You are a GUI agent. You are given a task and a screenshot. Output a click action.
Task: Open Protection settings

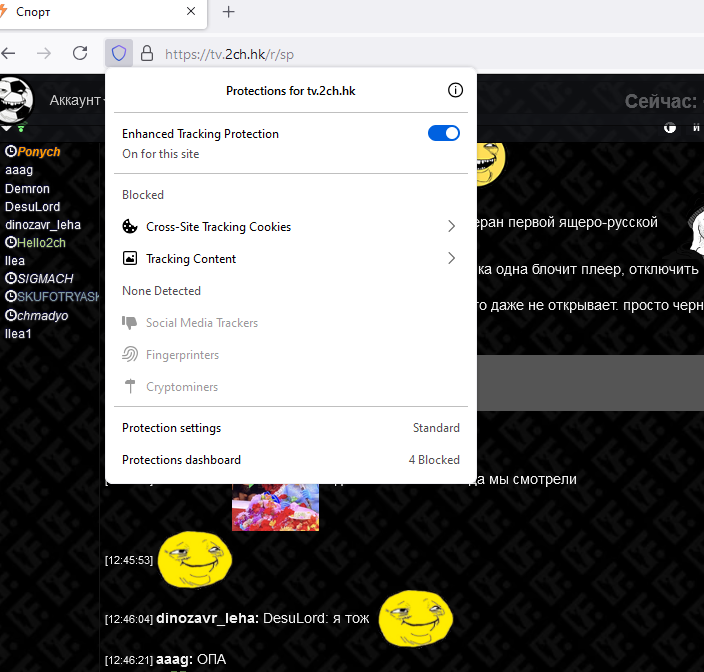click(x=290, y=428)
